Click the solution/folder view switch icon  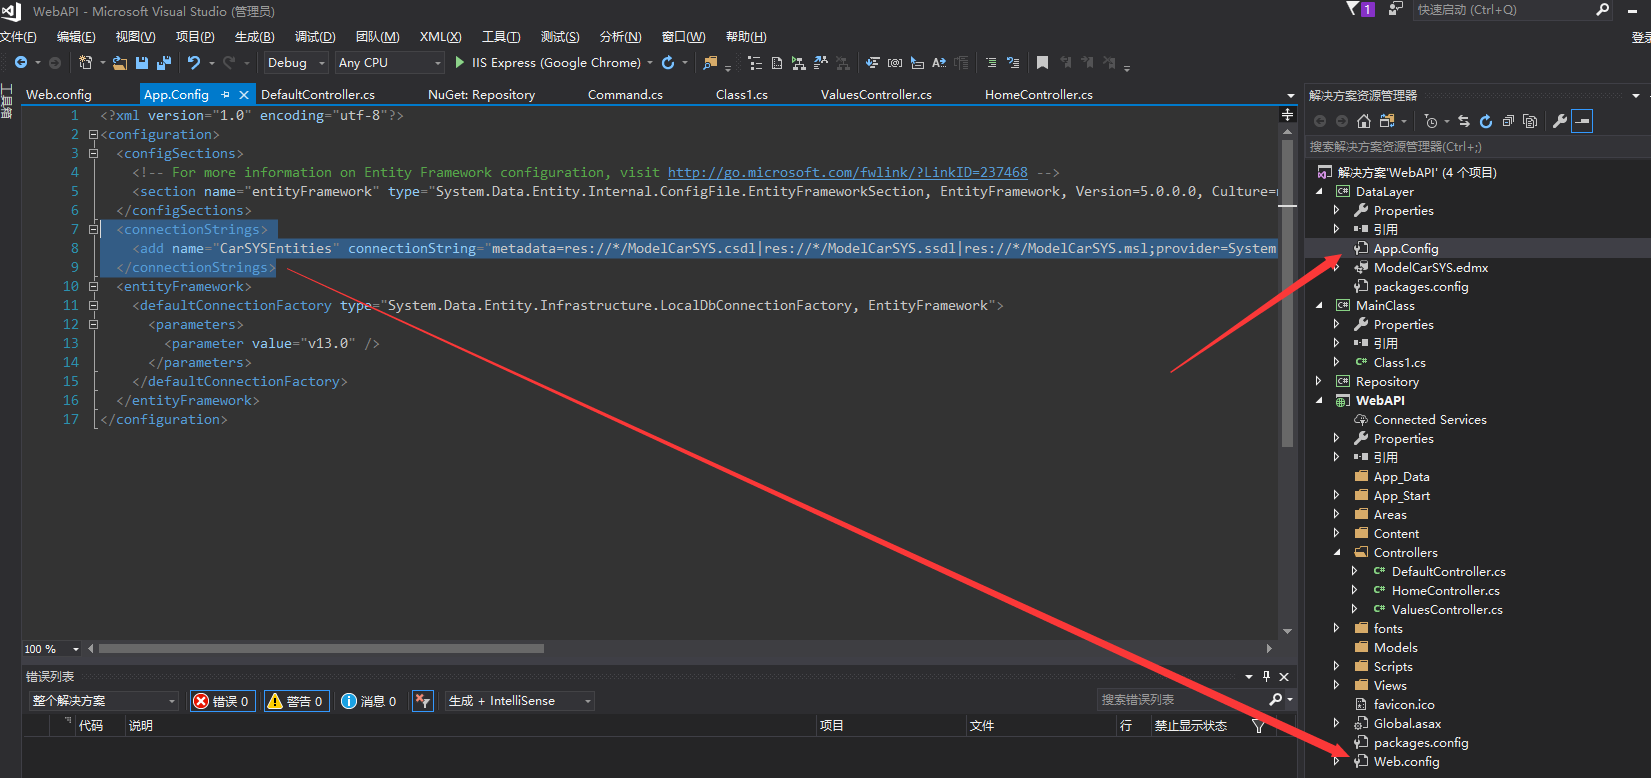1387,121
